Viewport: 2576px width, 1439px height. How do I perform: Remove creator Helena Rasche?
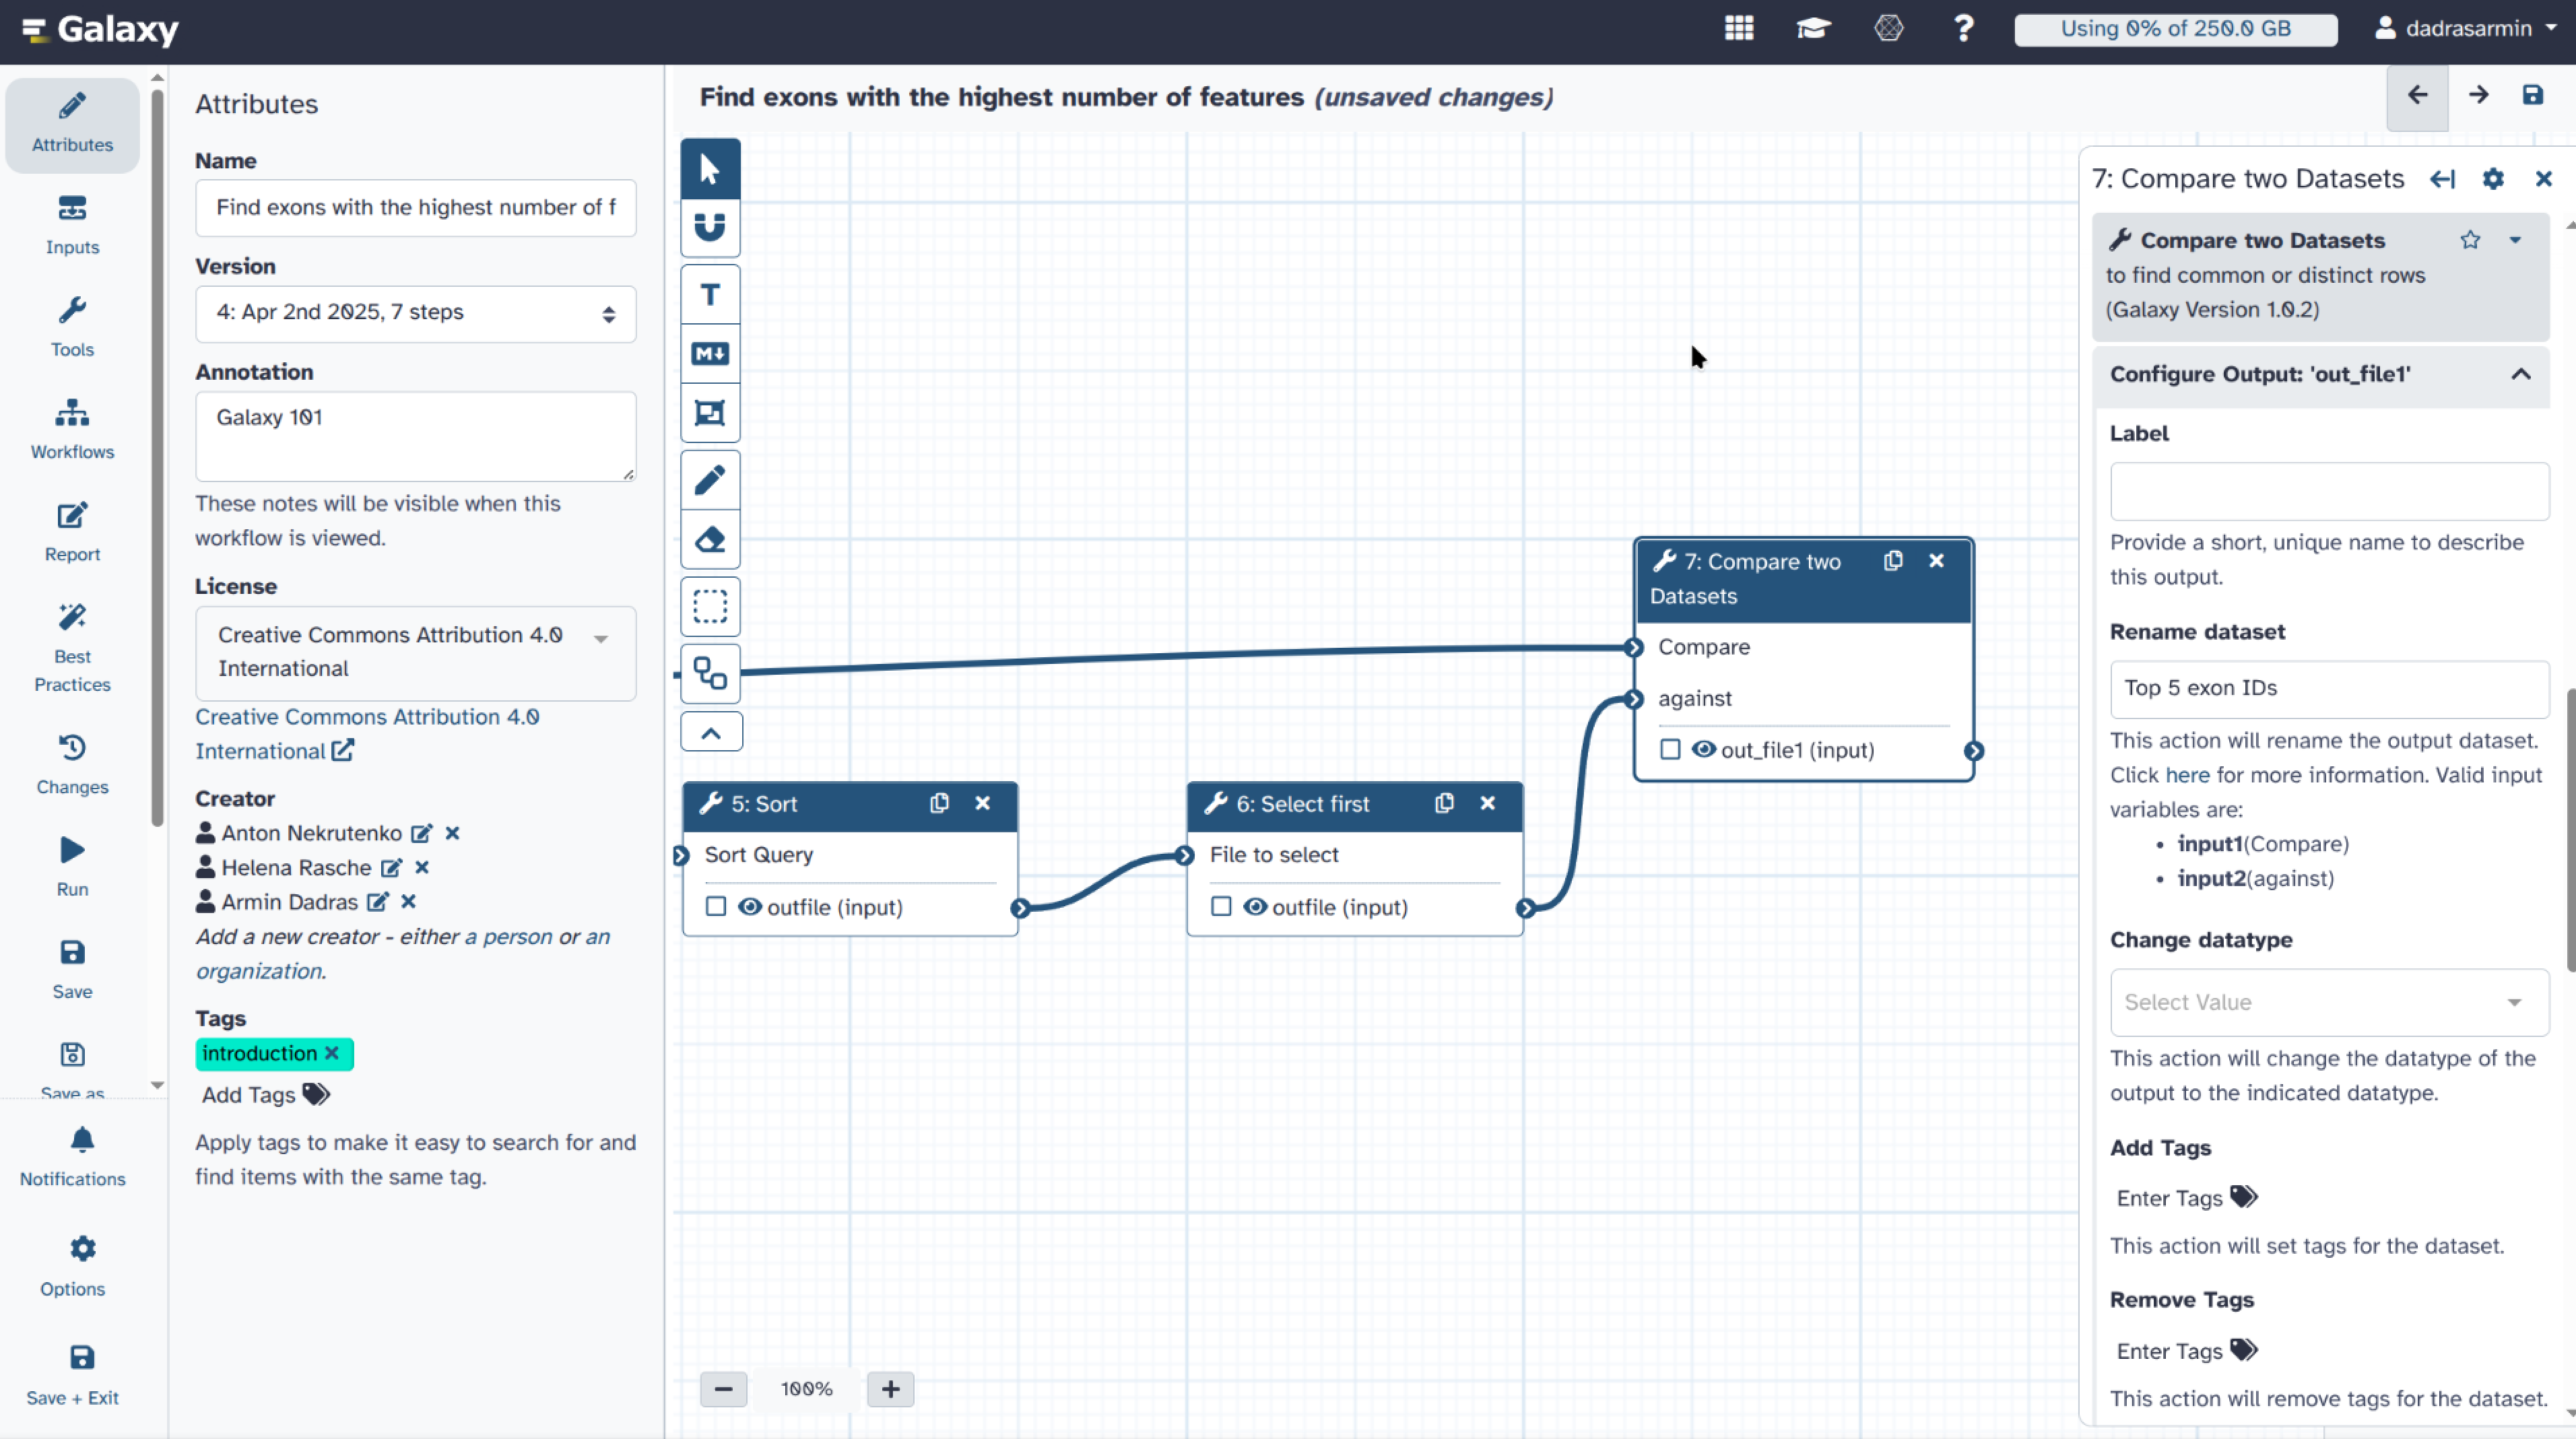click(x=422, y=867)
